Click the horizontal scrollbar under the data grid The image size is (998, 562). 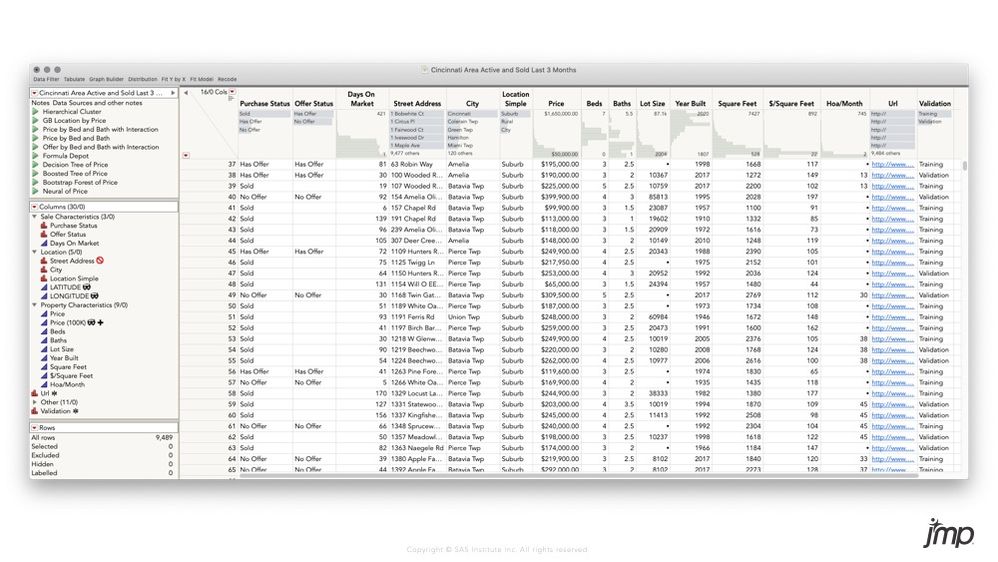[578, 475]
